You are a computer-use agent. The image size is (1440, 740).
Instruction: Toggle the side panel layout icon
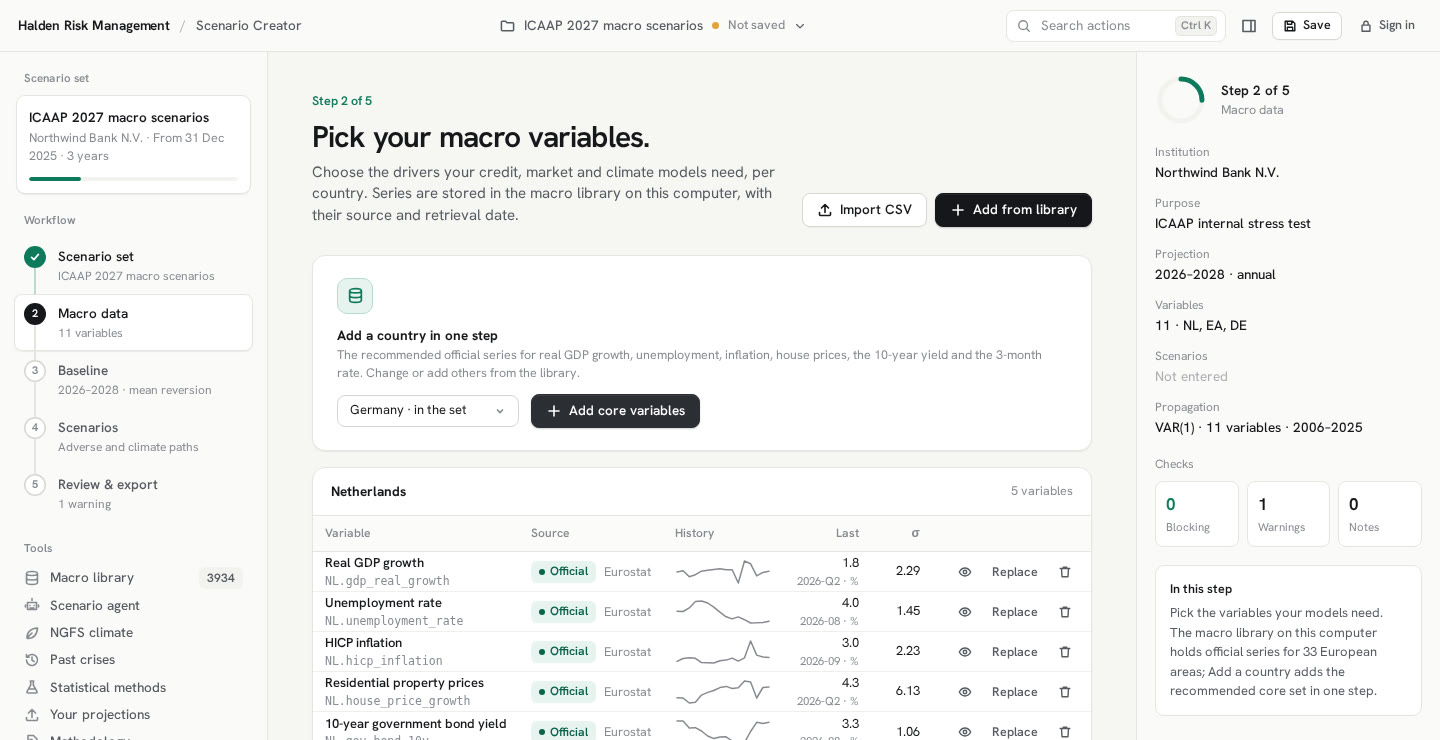click(x=1249, y=26)
